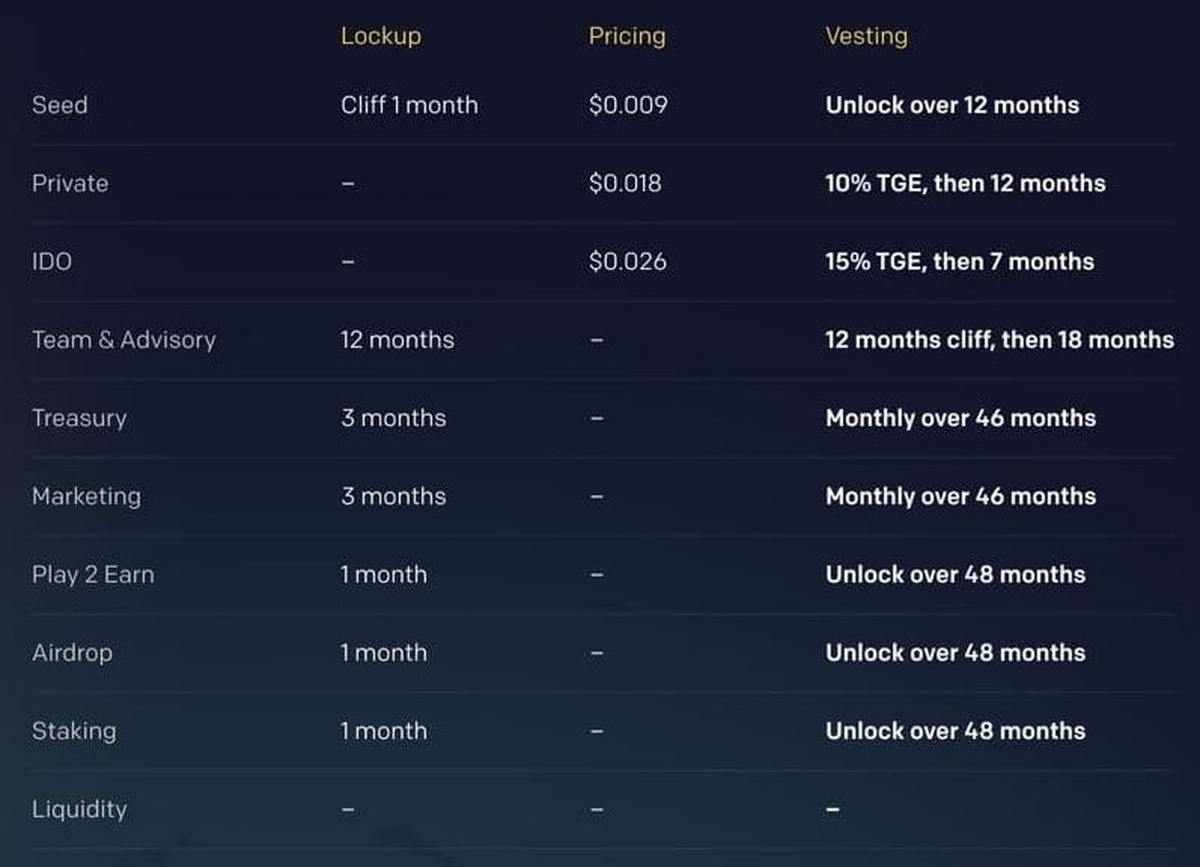The width and height of the screenshot is (1200, 867).
Task: Click 'Unlock over 12 months' vesting text
Action: (952, 105)
